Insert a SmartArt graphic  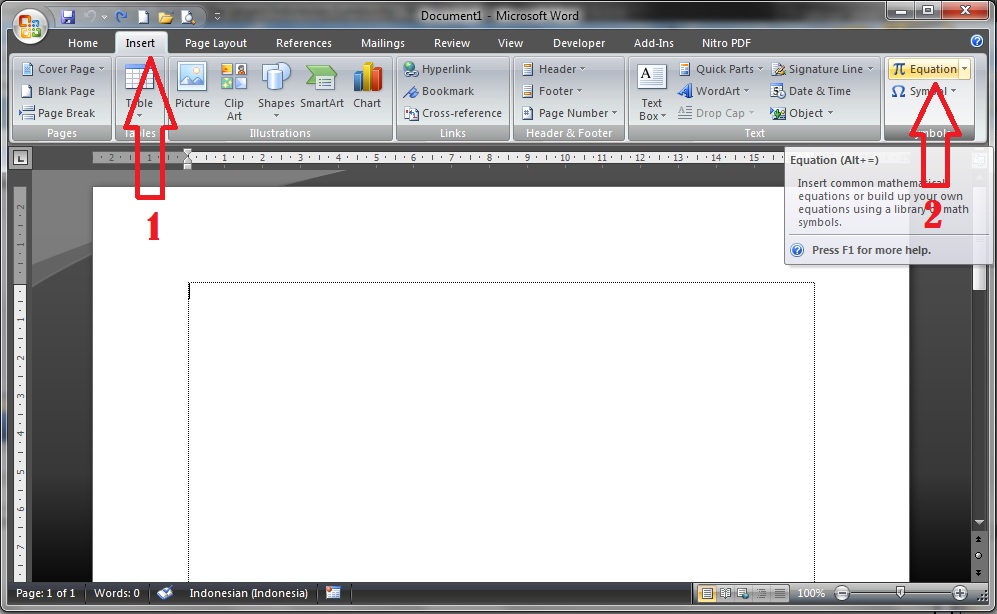tap(322, 86)
